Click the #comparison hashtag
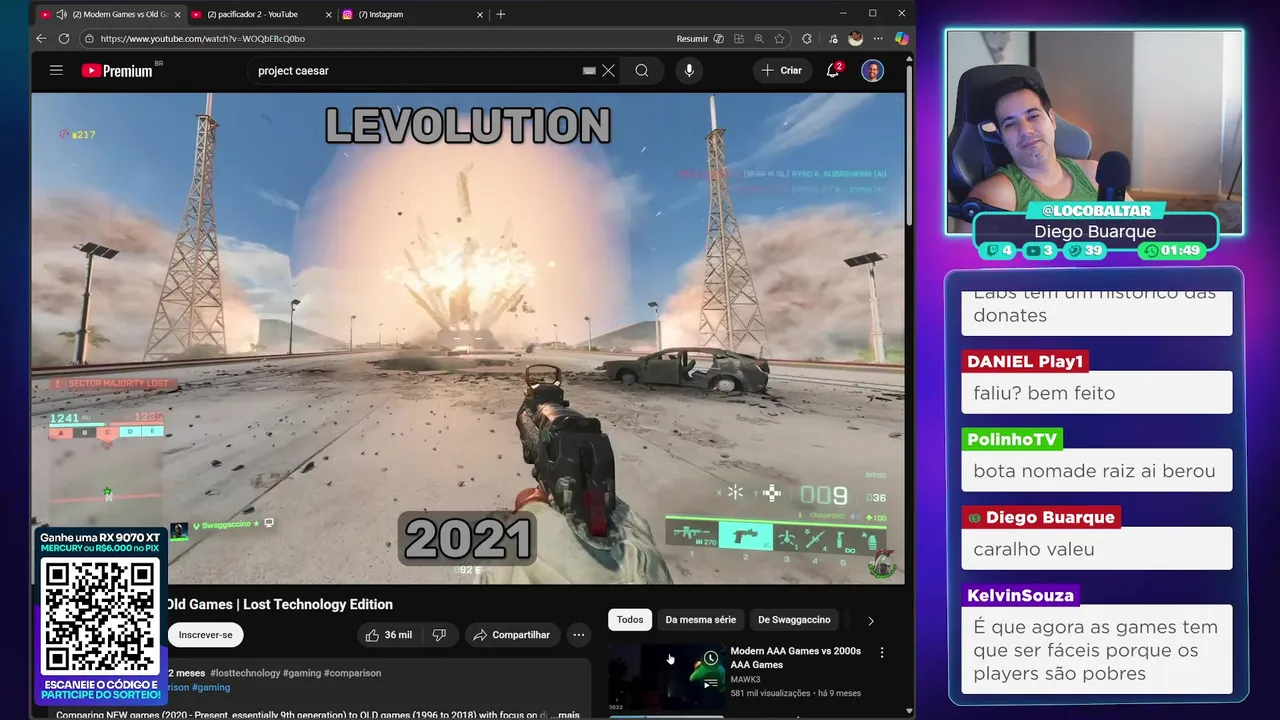The image size is (1280, 720). 352,673
